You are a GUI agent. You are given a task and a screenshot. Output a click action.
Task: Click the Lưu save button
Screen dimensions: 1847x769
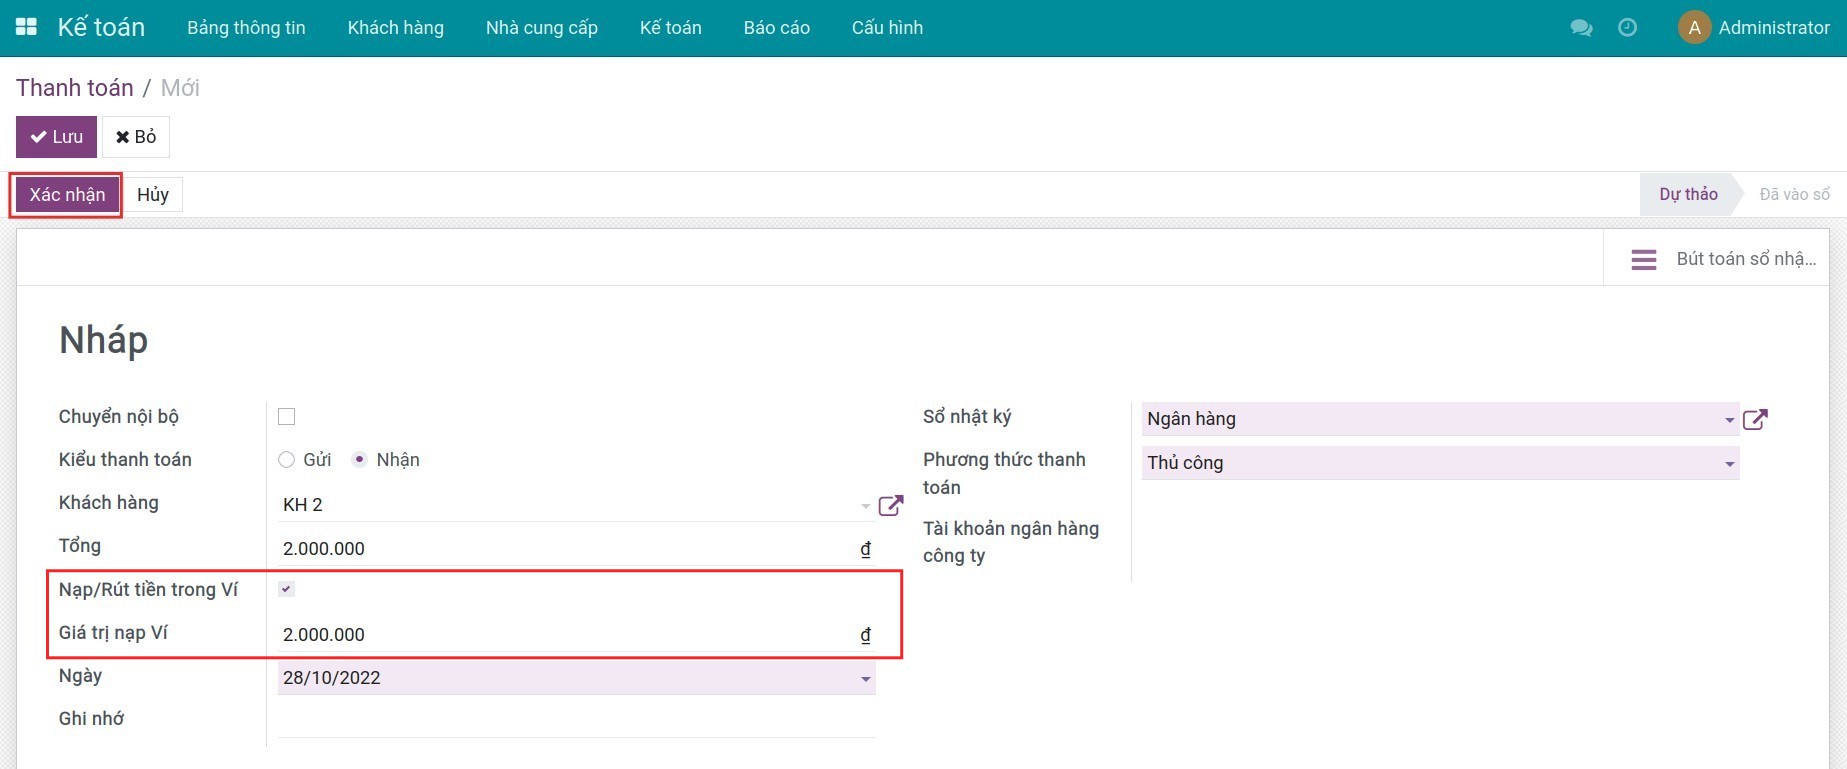click(x=56, y=137)
